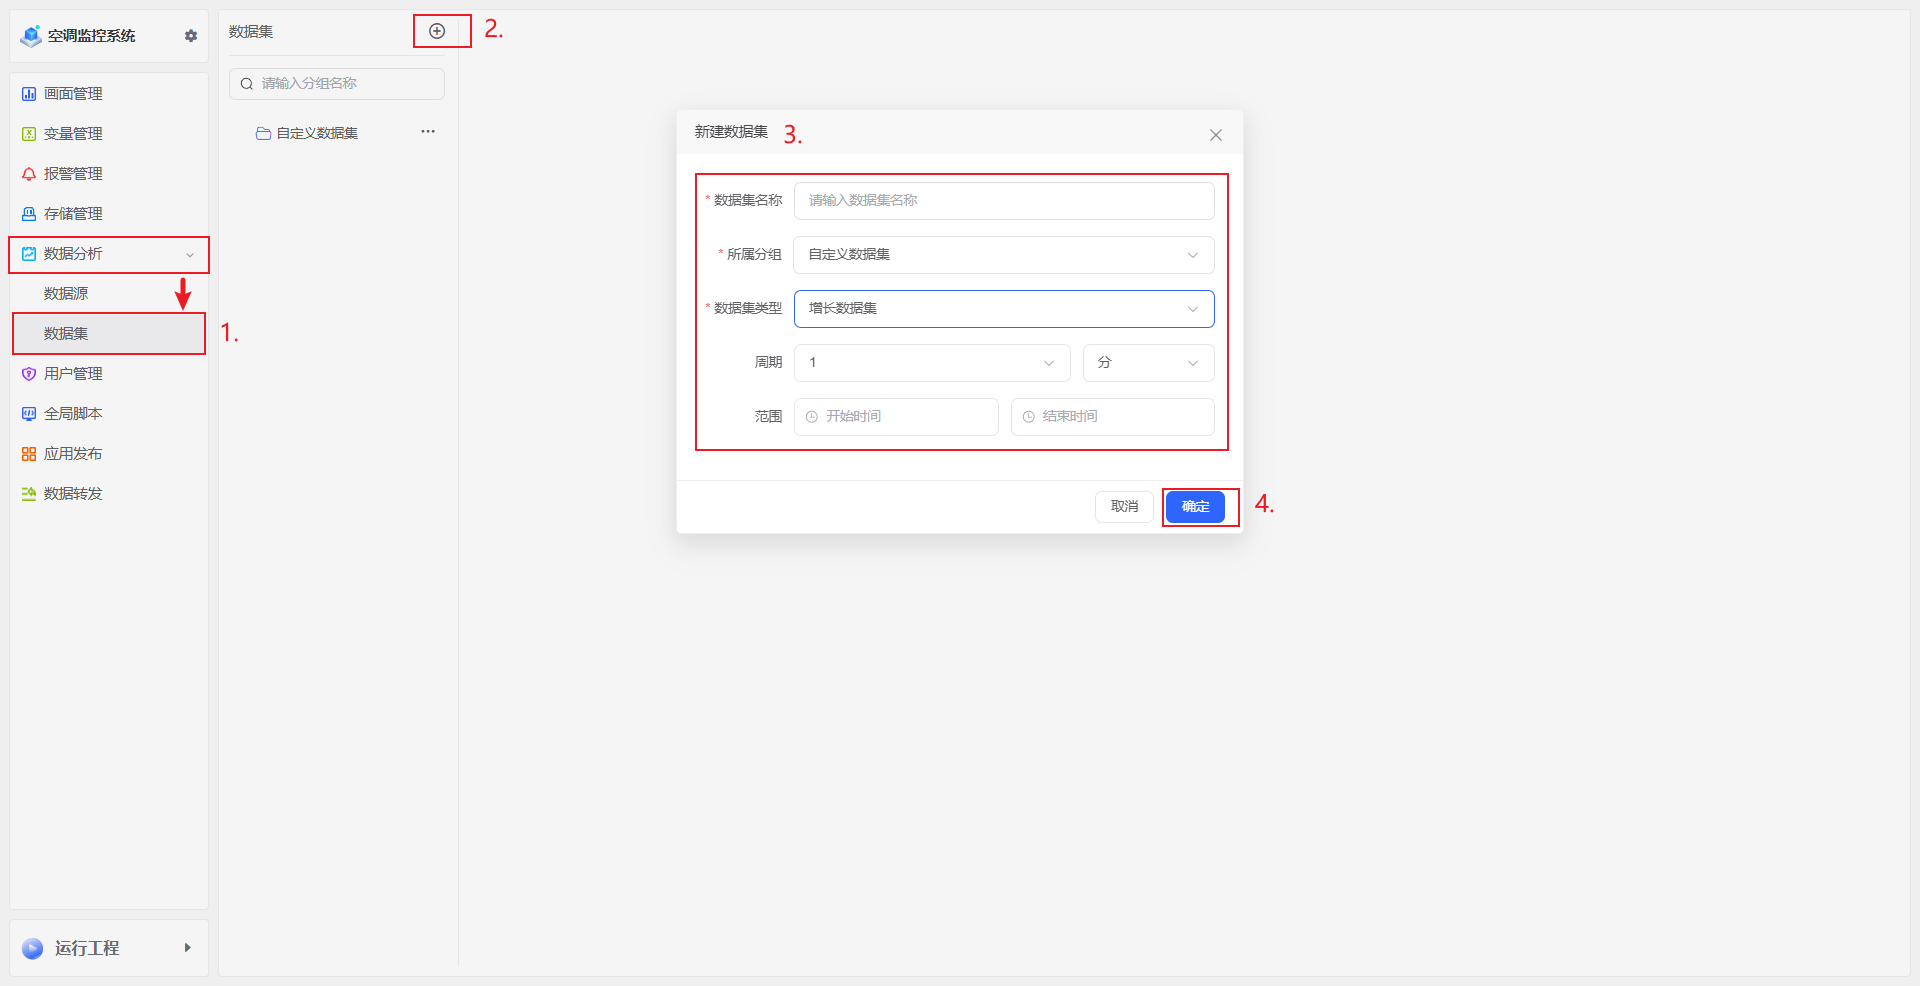Image resolution: width=1920 pixels, height=986 pixels.
Task: Click the 开始时间 range field
Action: coord(896,417)
